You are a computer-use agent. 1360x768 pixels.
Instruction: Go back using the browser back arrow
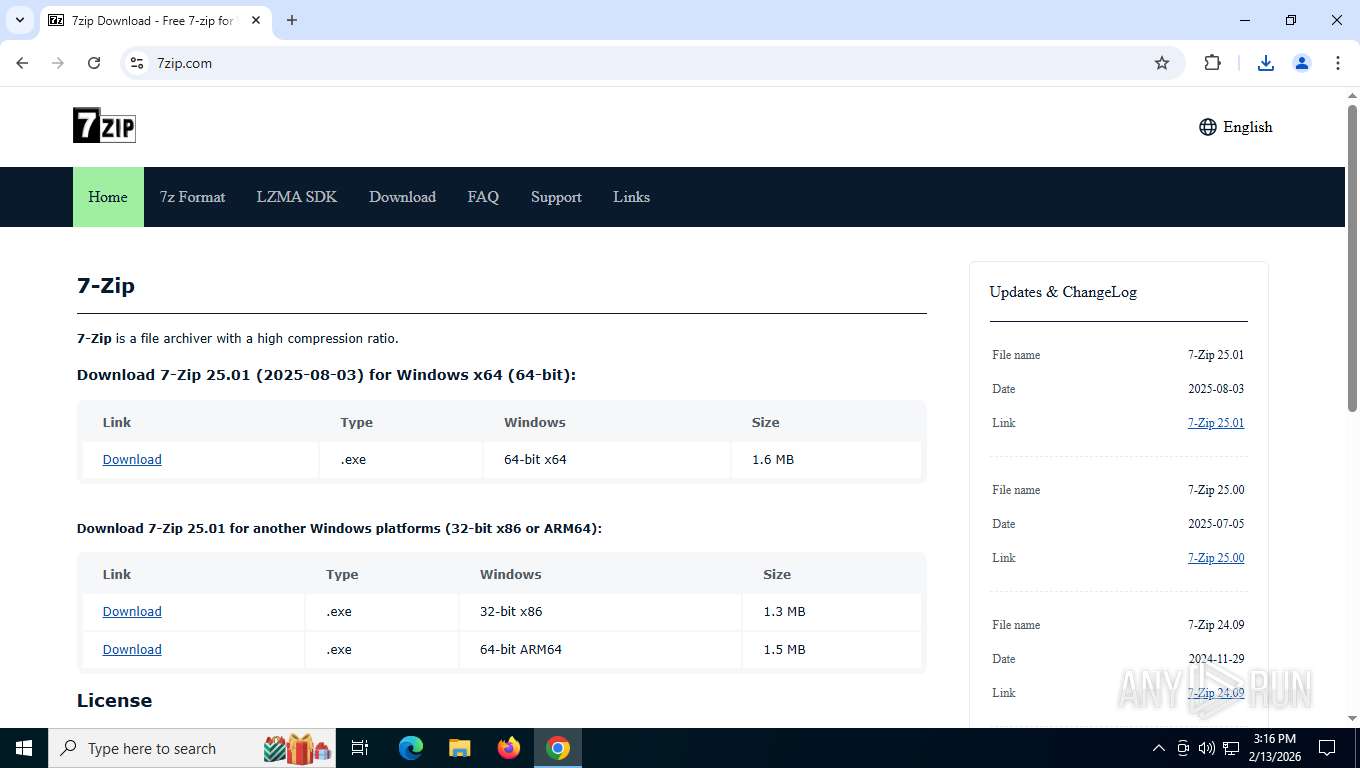click(x=22, y=63)
